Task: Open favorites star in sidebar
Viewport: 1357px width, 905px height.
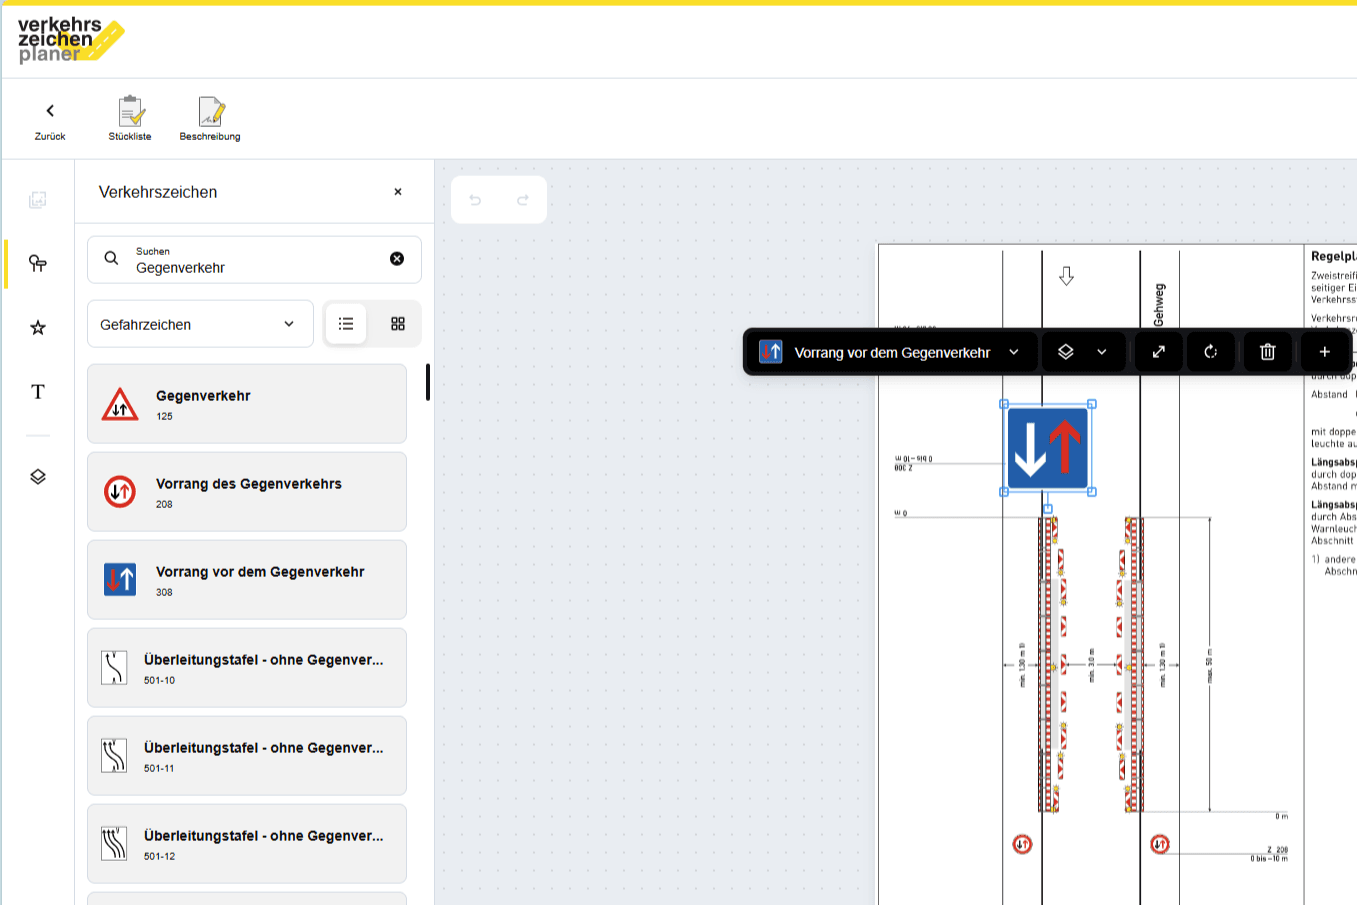Action: tap(38, 328)
